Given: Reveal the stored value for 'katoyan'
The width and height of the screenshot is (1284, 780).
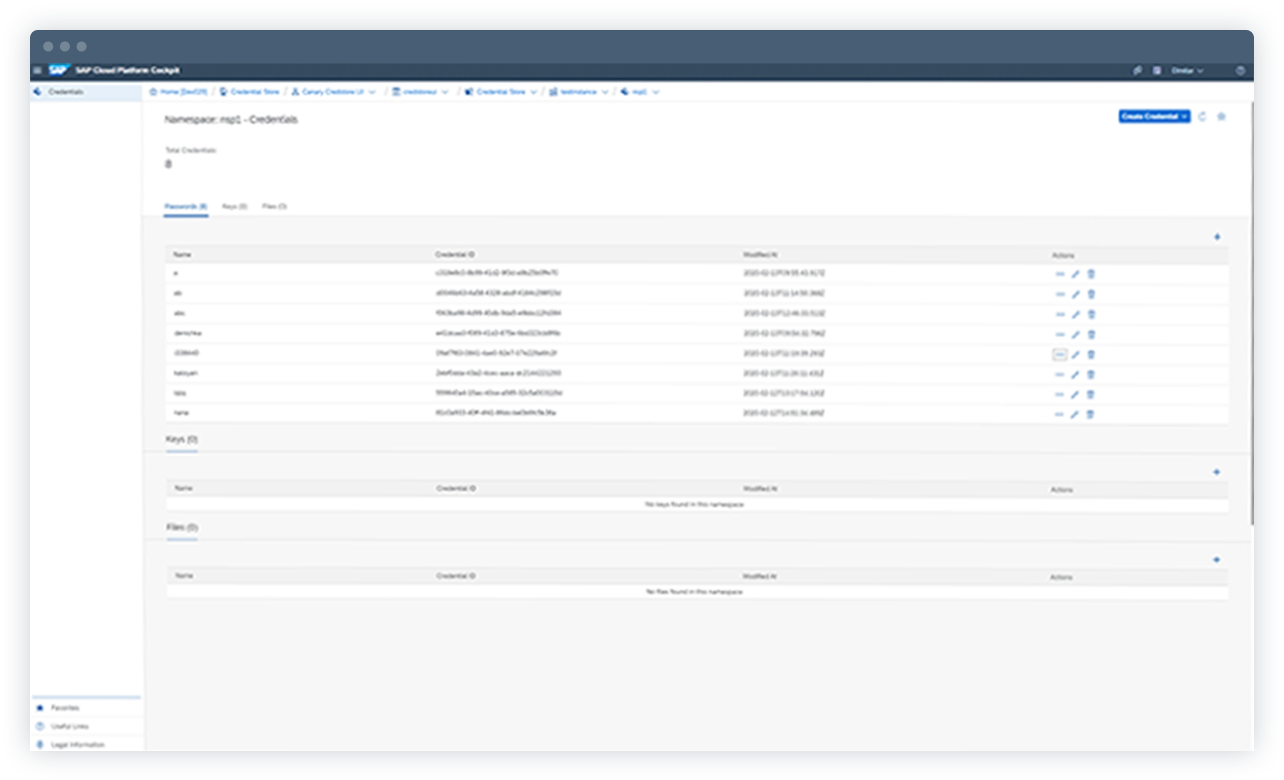Looking at the screenshot, I should coord(1060,373).
